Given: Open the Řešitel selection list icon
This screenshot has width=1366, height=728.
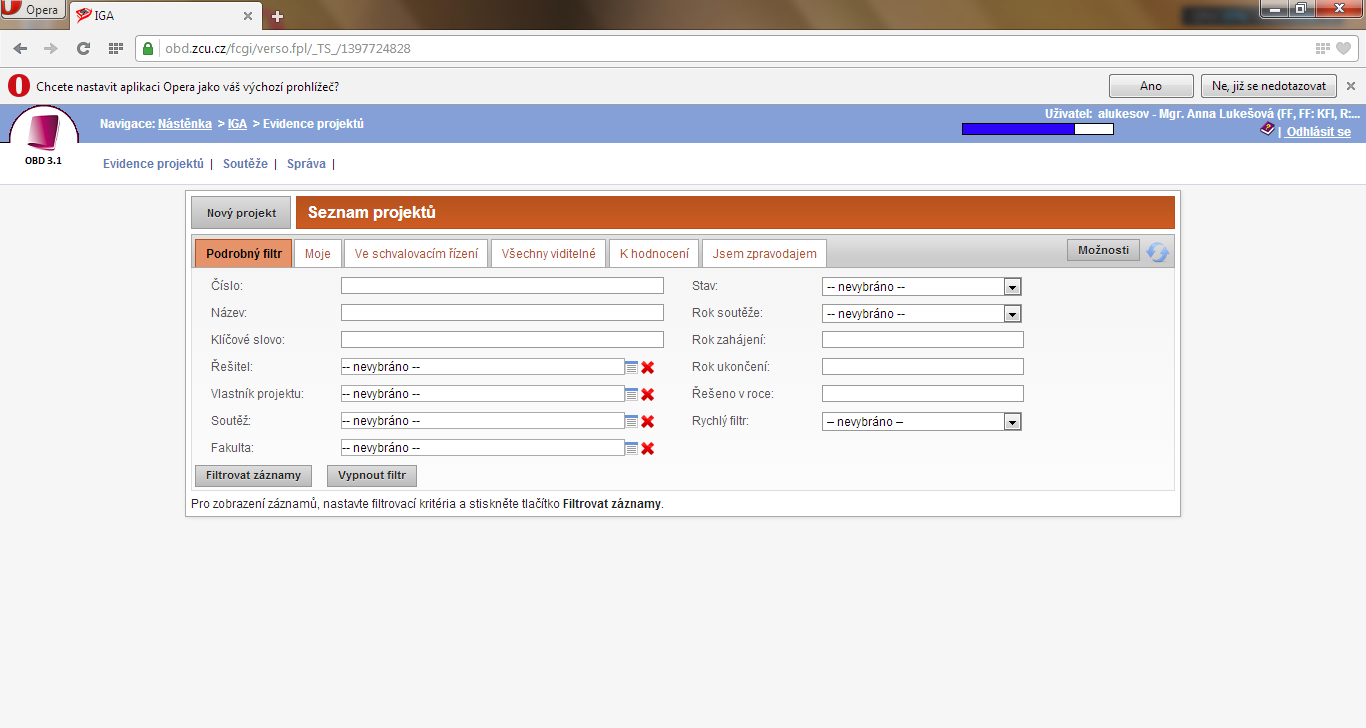Looking at the screenshot, I should coord(631,367).
